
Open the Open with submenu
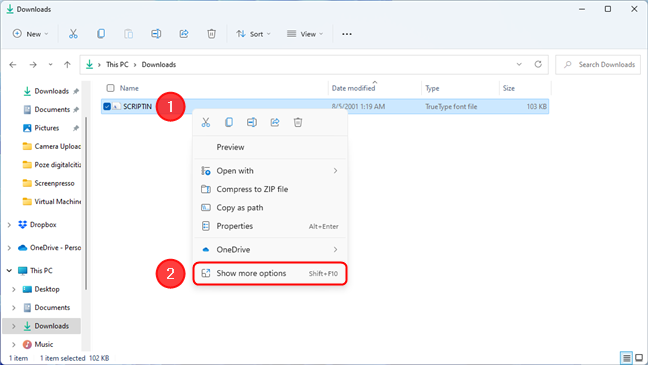tap(270, 171)
